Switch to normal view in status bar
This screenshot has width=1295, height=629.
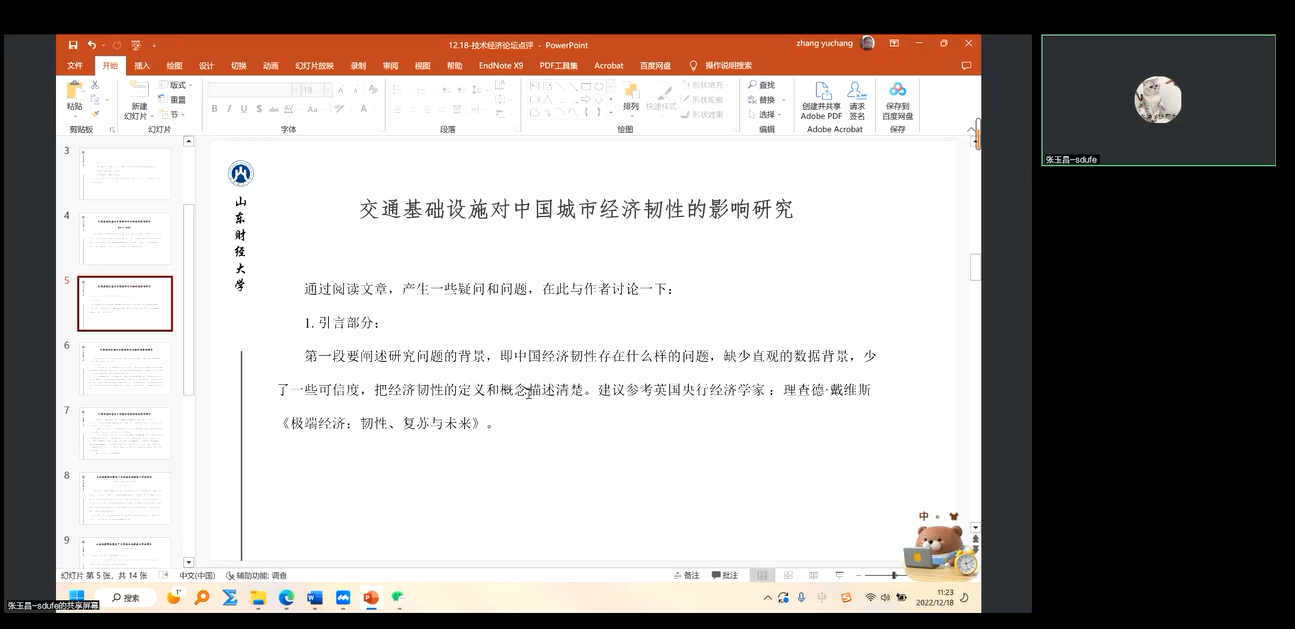[762, 576]
